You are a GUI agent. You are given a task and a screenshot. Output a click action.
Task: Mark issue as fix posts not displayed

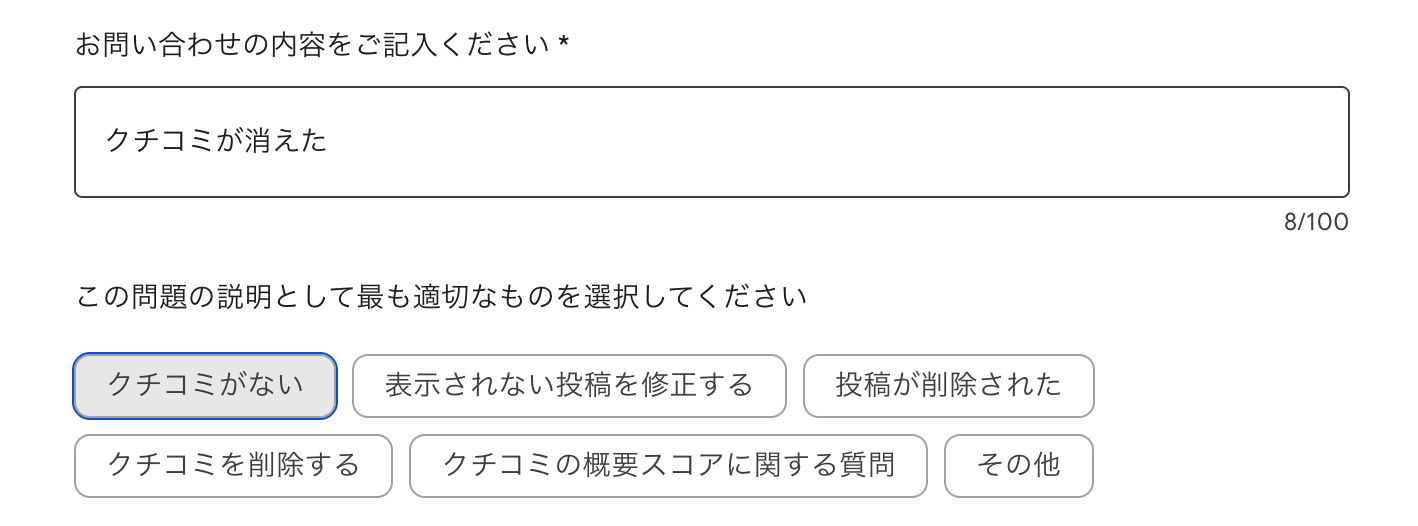pyautogui.click(x=569, y=386)
